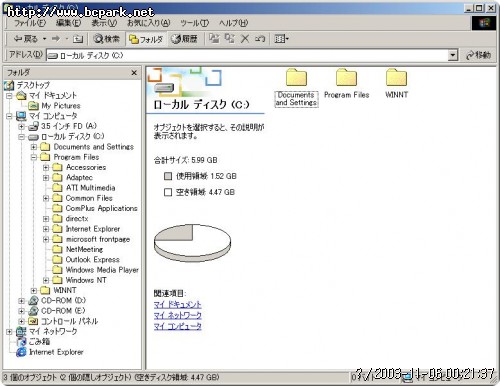
Task: Select microsoft frontpage folder in tree
Action: pyautogui.click(x=98, y=239)
